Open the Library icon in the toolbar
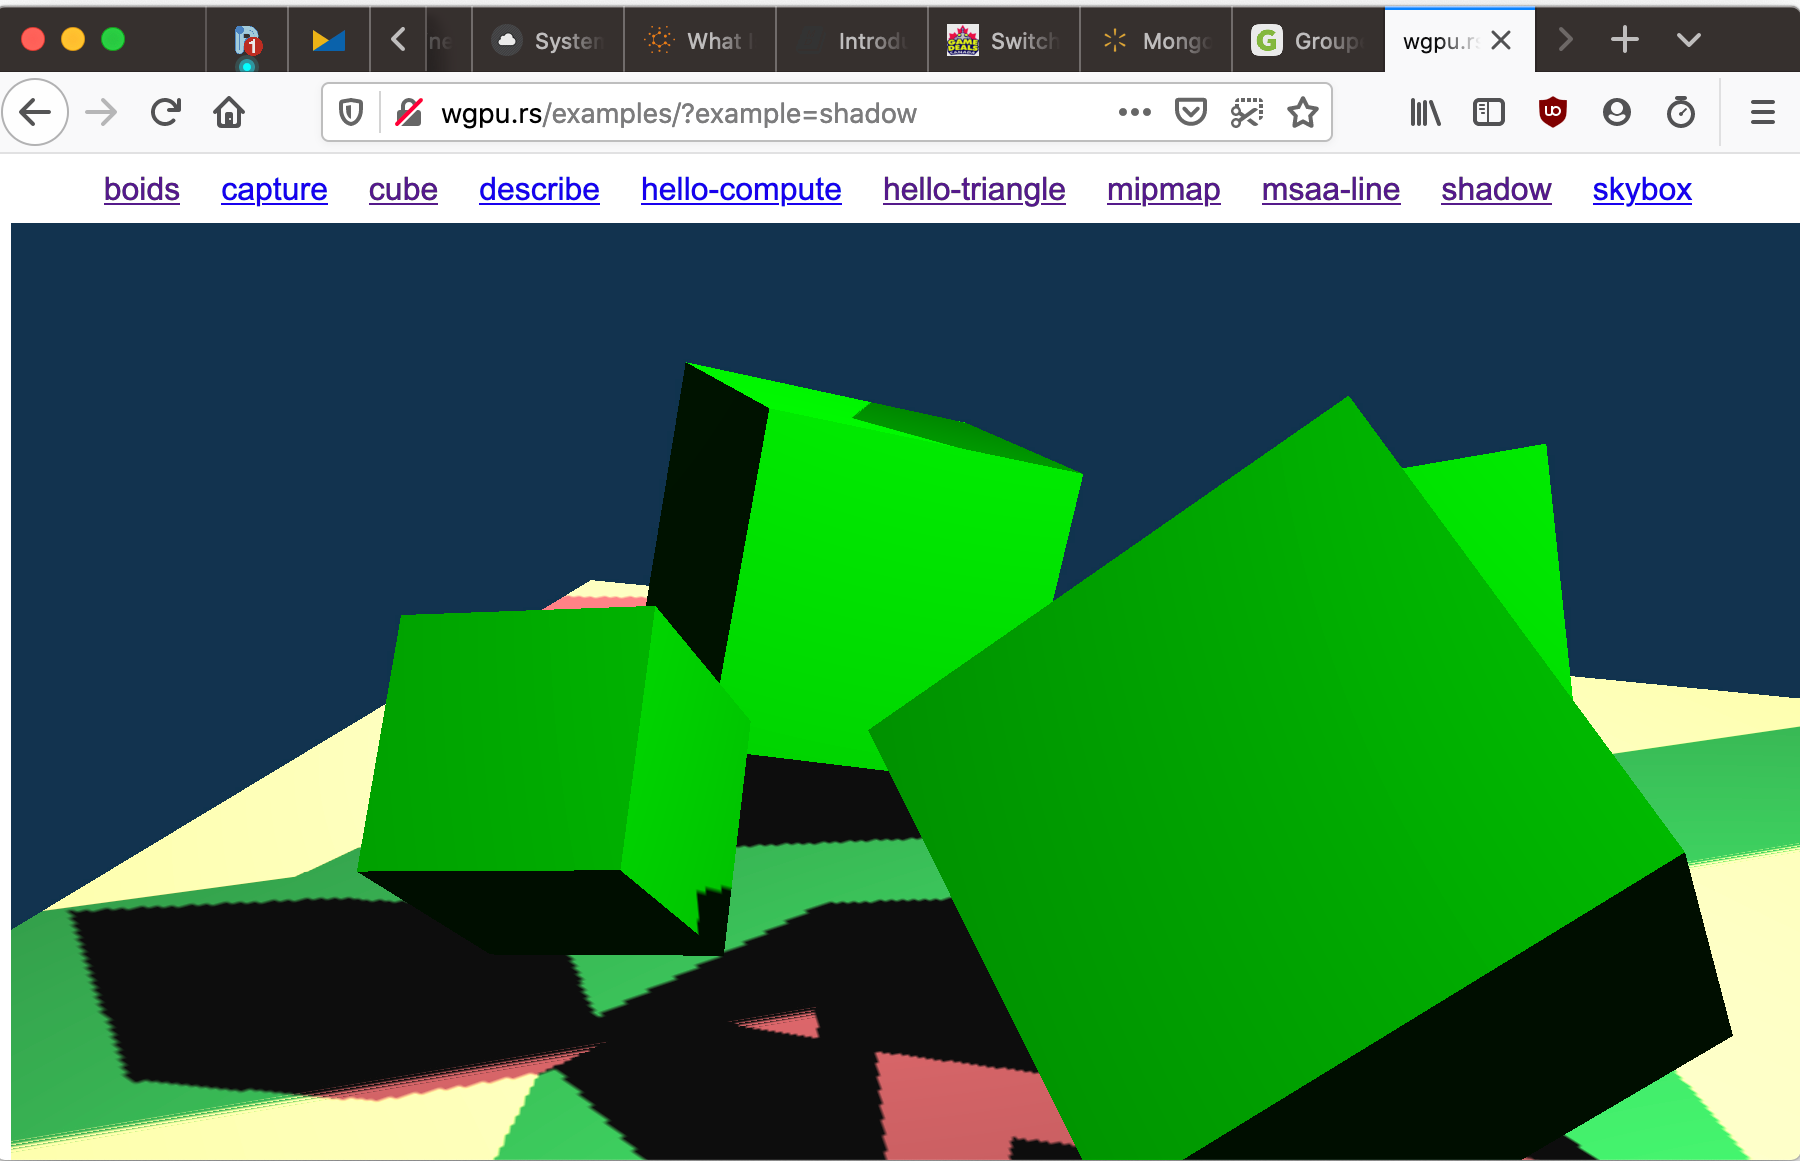The height and width of the screenshot is (1161, 1800). (x=1424, y=112)
